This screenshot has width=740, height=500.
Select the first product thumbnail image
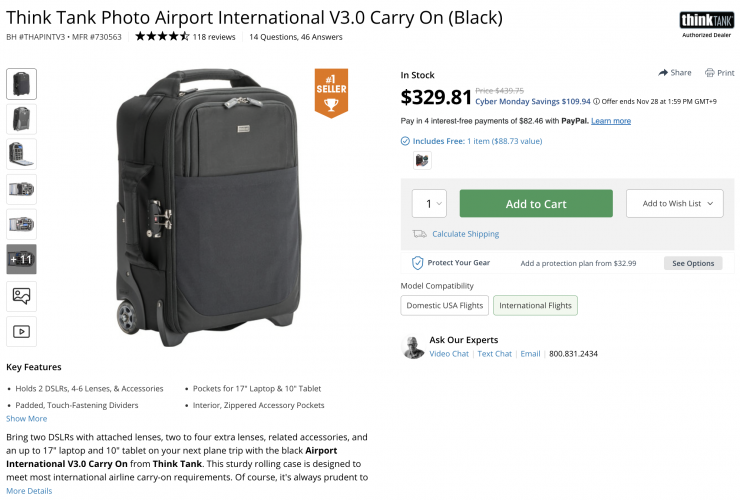pyautogui.click(x=21, y=84)
